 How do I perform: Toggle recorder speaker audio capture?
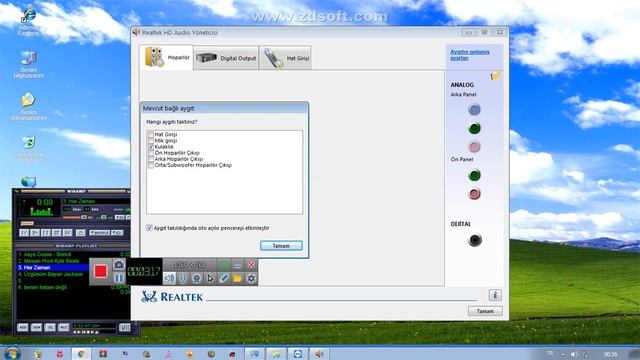[169, 278]
